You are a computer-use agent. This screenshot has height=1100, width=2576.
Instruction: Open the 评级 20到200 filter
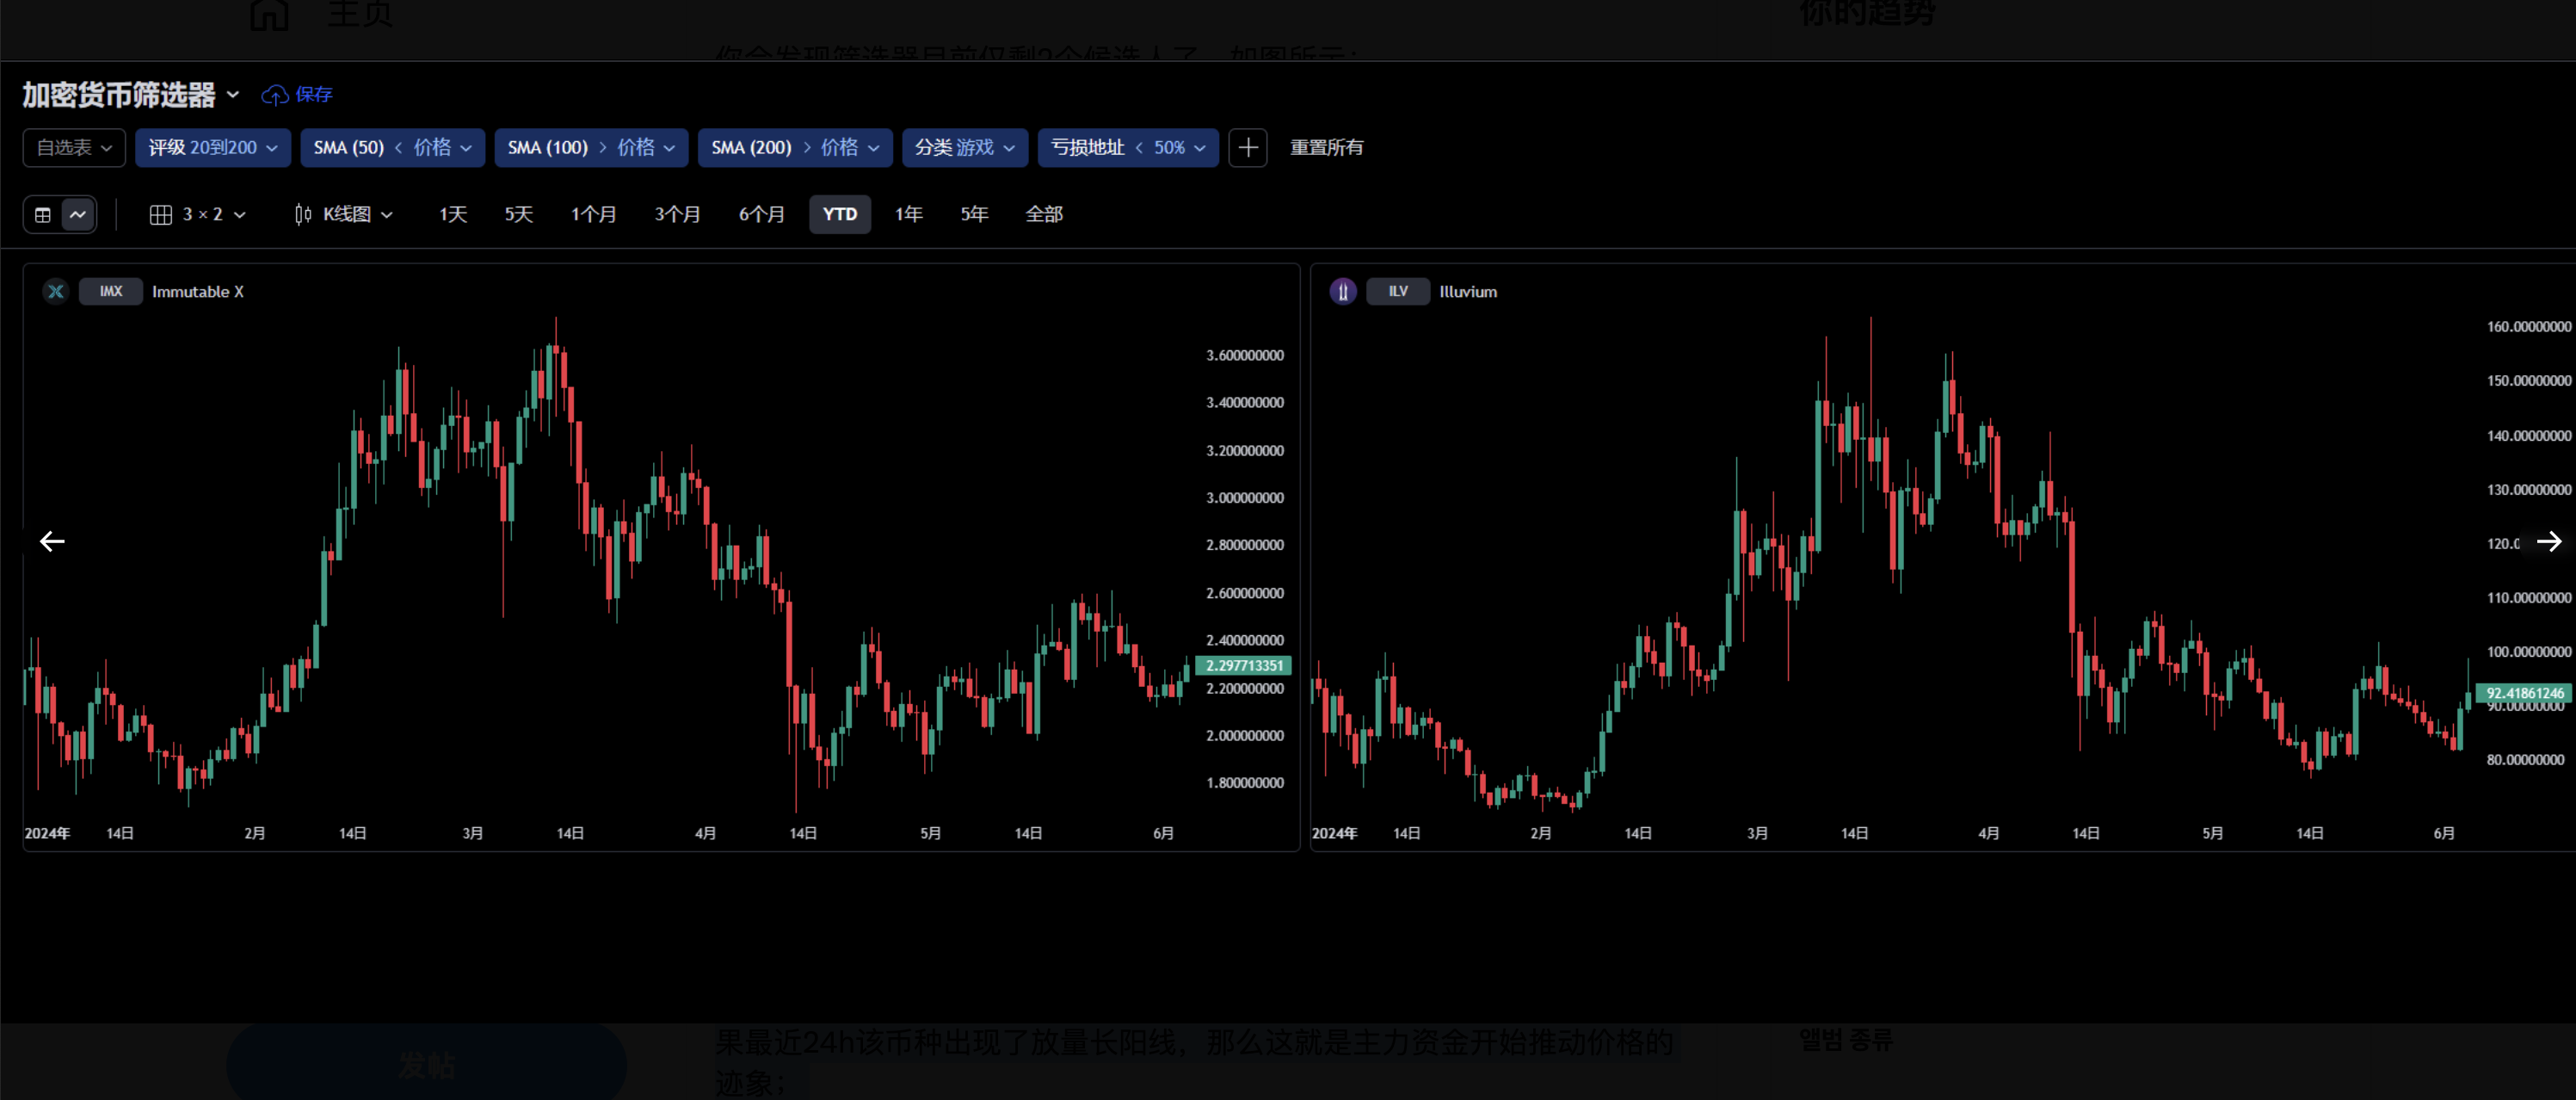213,148
